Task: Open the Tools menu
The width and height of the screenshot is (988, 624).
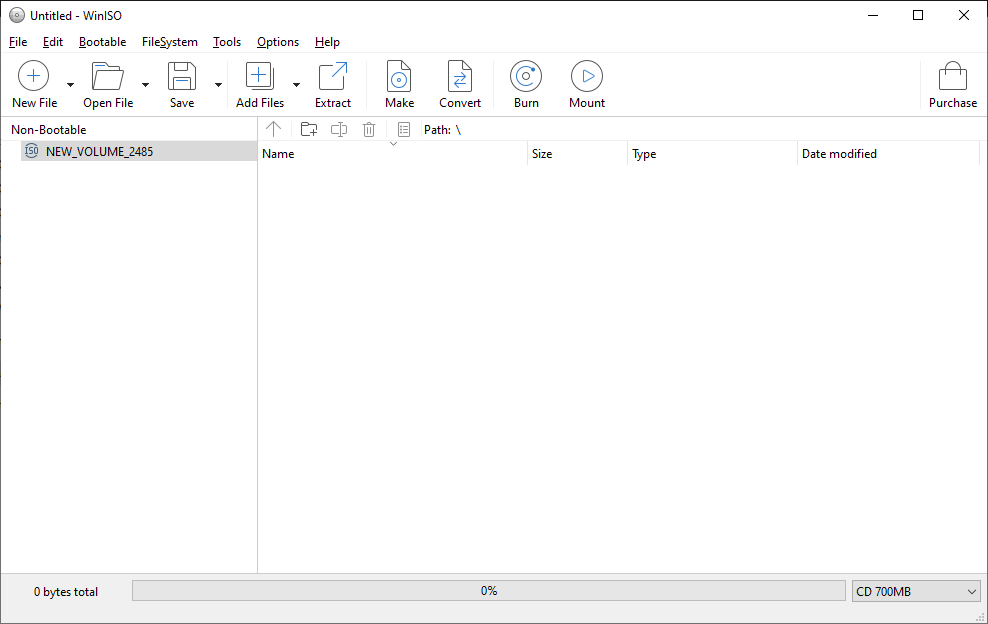Action: 227,42
